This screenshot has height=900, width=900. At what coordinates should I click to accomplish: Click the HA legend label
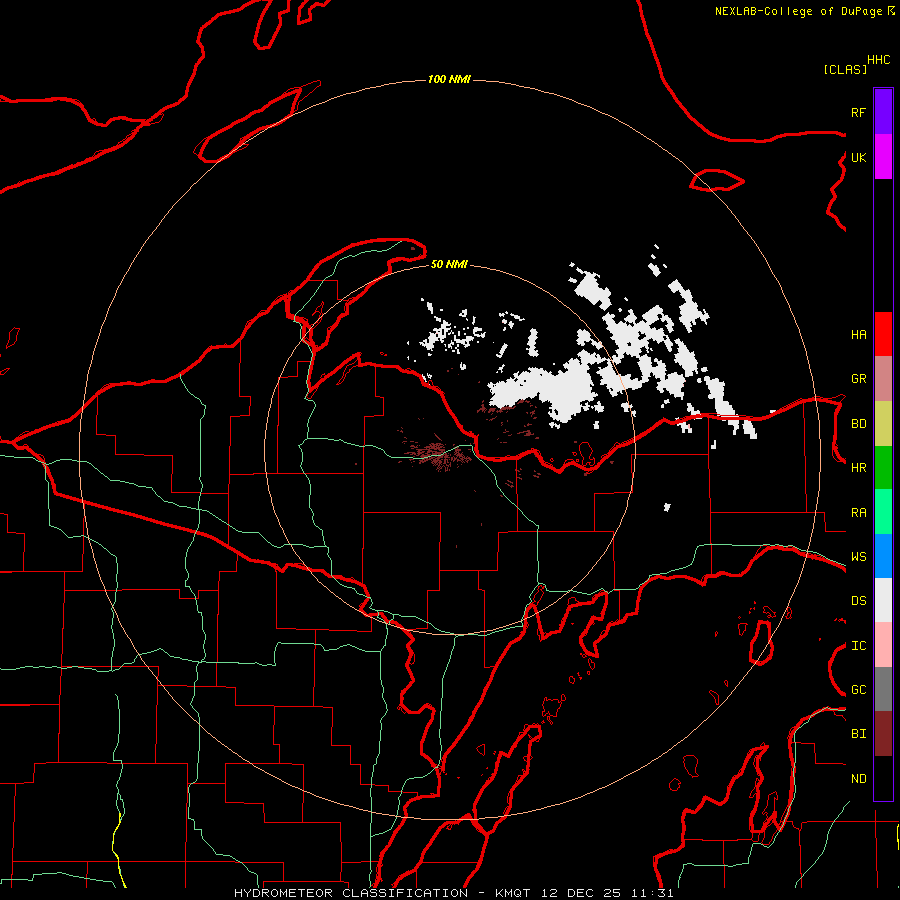click(x=858, y=335)
